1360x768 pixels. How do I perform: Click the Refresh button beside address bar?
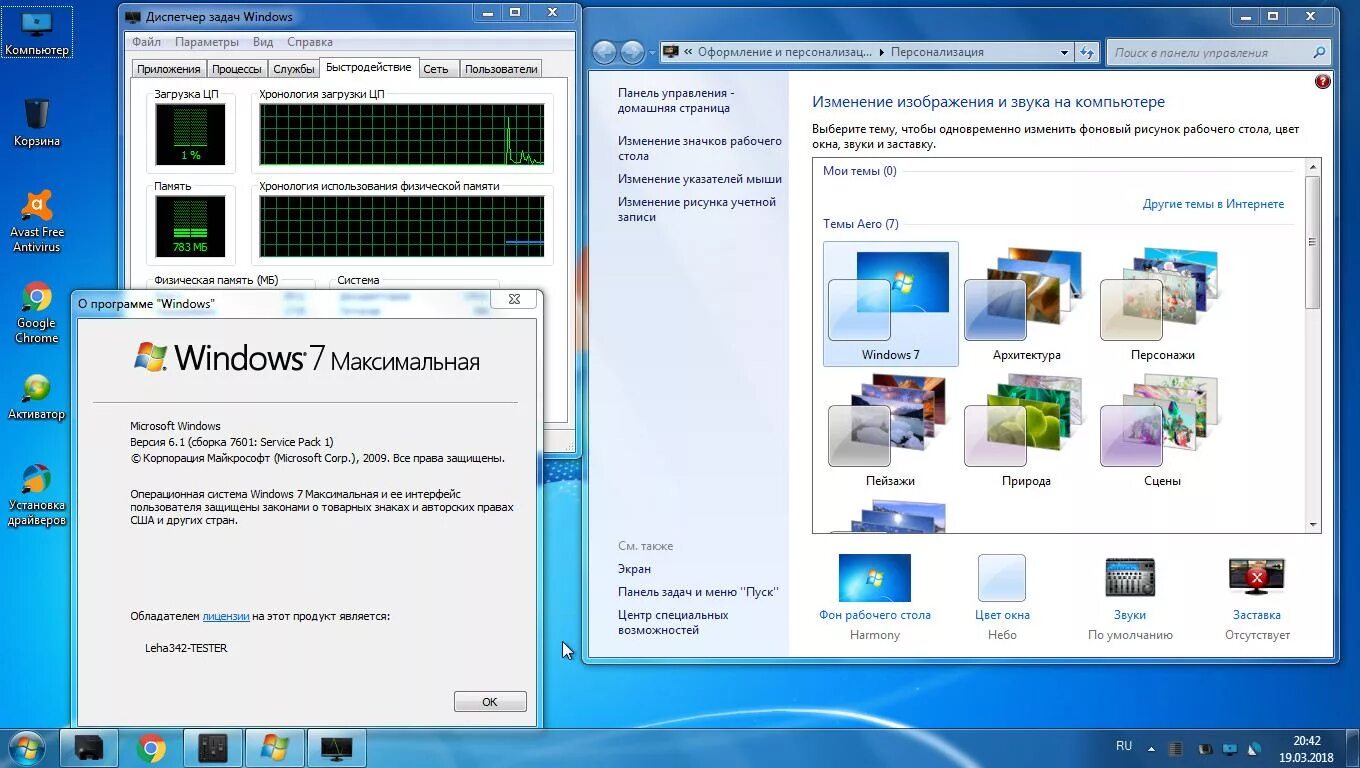coord(1088,52)
